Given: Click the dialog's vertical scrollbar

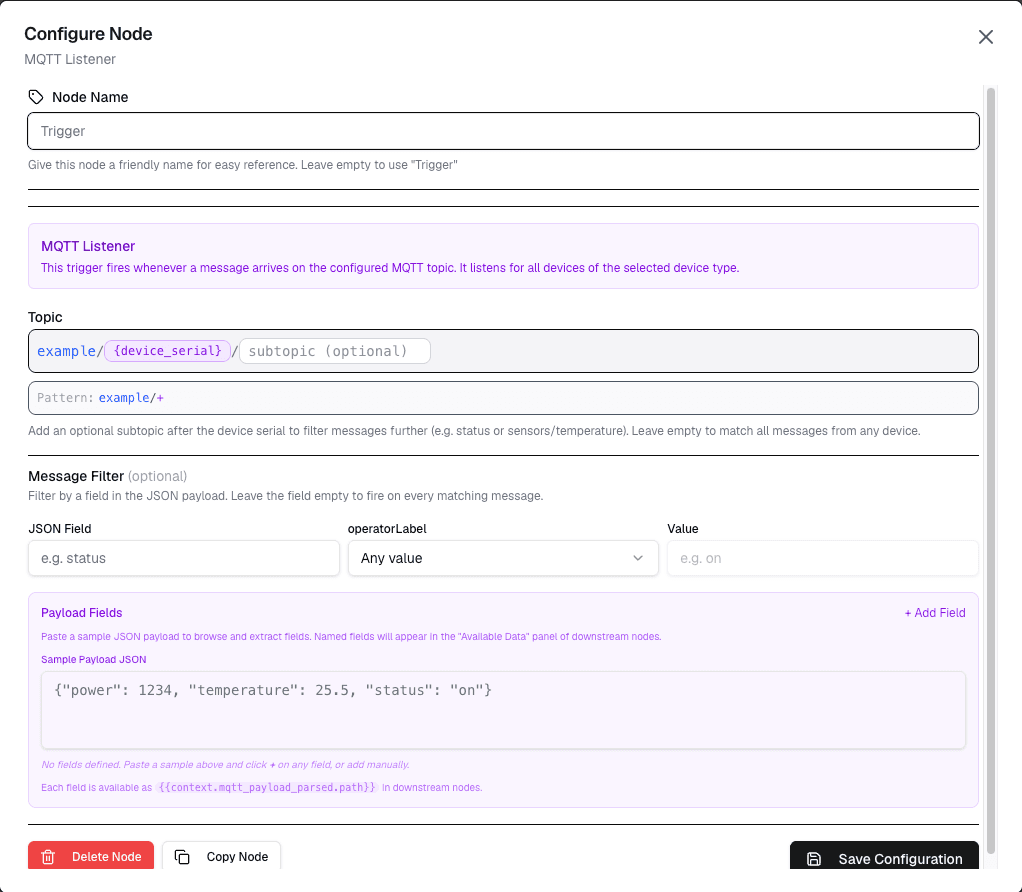Looking at the screenshot, I should (x=991, y=470).
